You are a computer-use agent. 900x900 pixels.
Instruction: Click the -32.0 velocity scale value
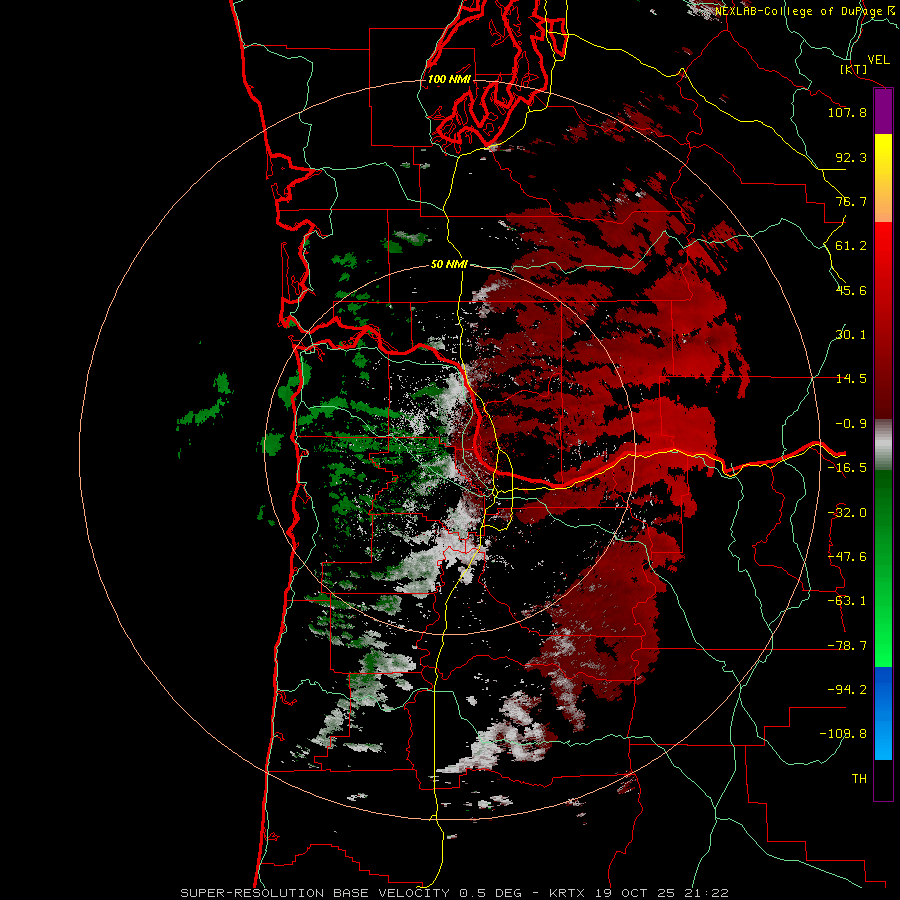[x=847, y=513]
